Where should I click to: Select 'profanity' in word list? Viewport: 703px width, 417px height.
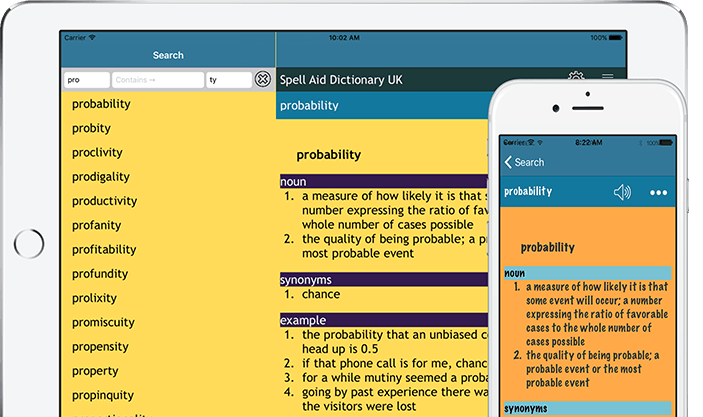pyautogui.click(x=96, y=225)
